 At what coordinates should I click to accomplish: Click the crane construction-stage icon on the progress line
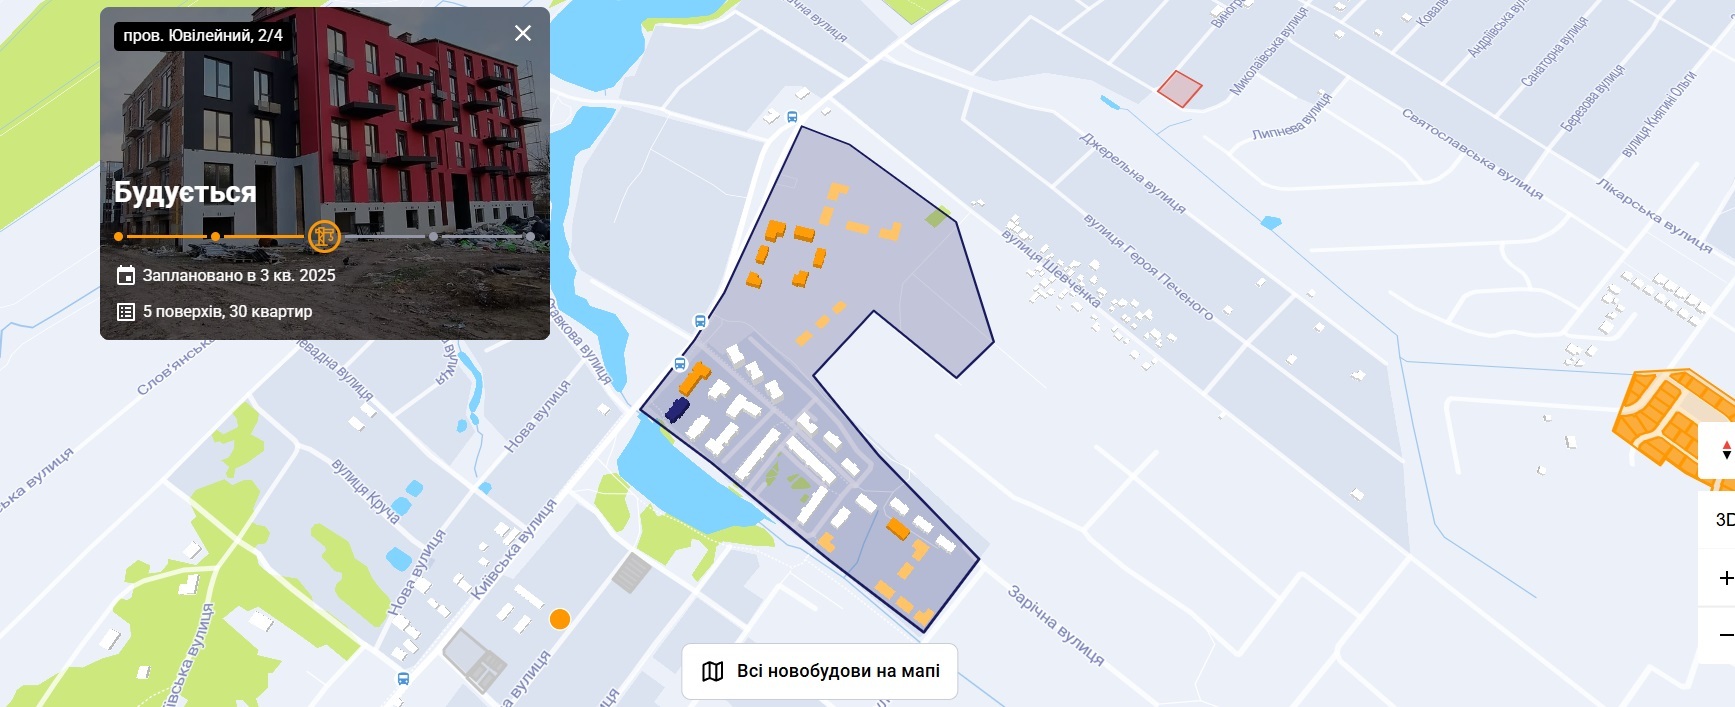(x=324, y=236)
